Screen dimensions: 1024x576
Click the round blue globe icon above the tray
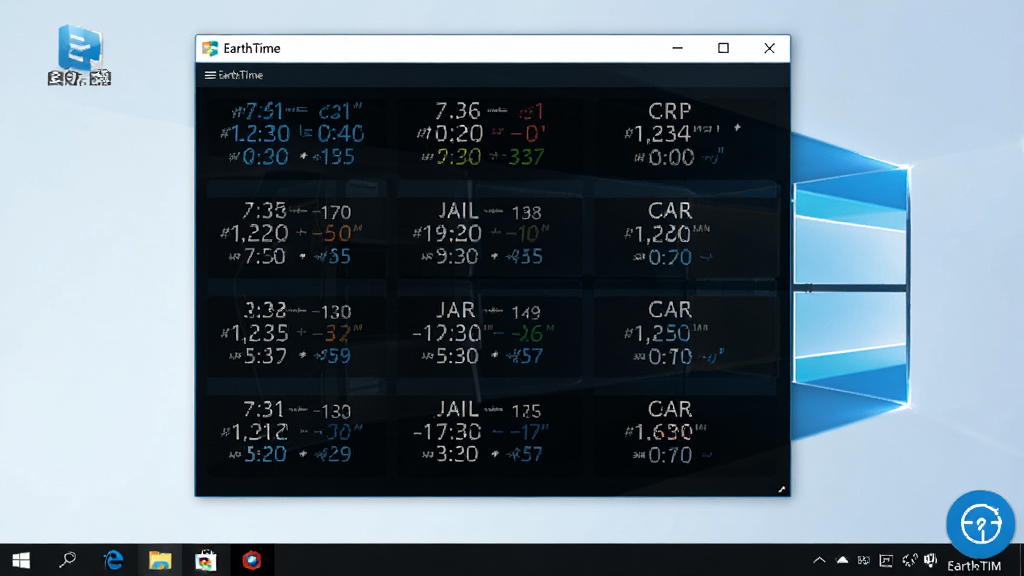tap(980, 524)
